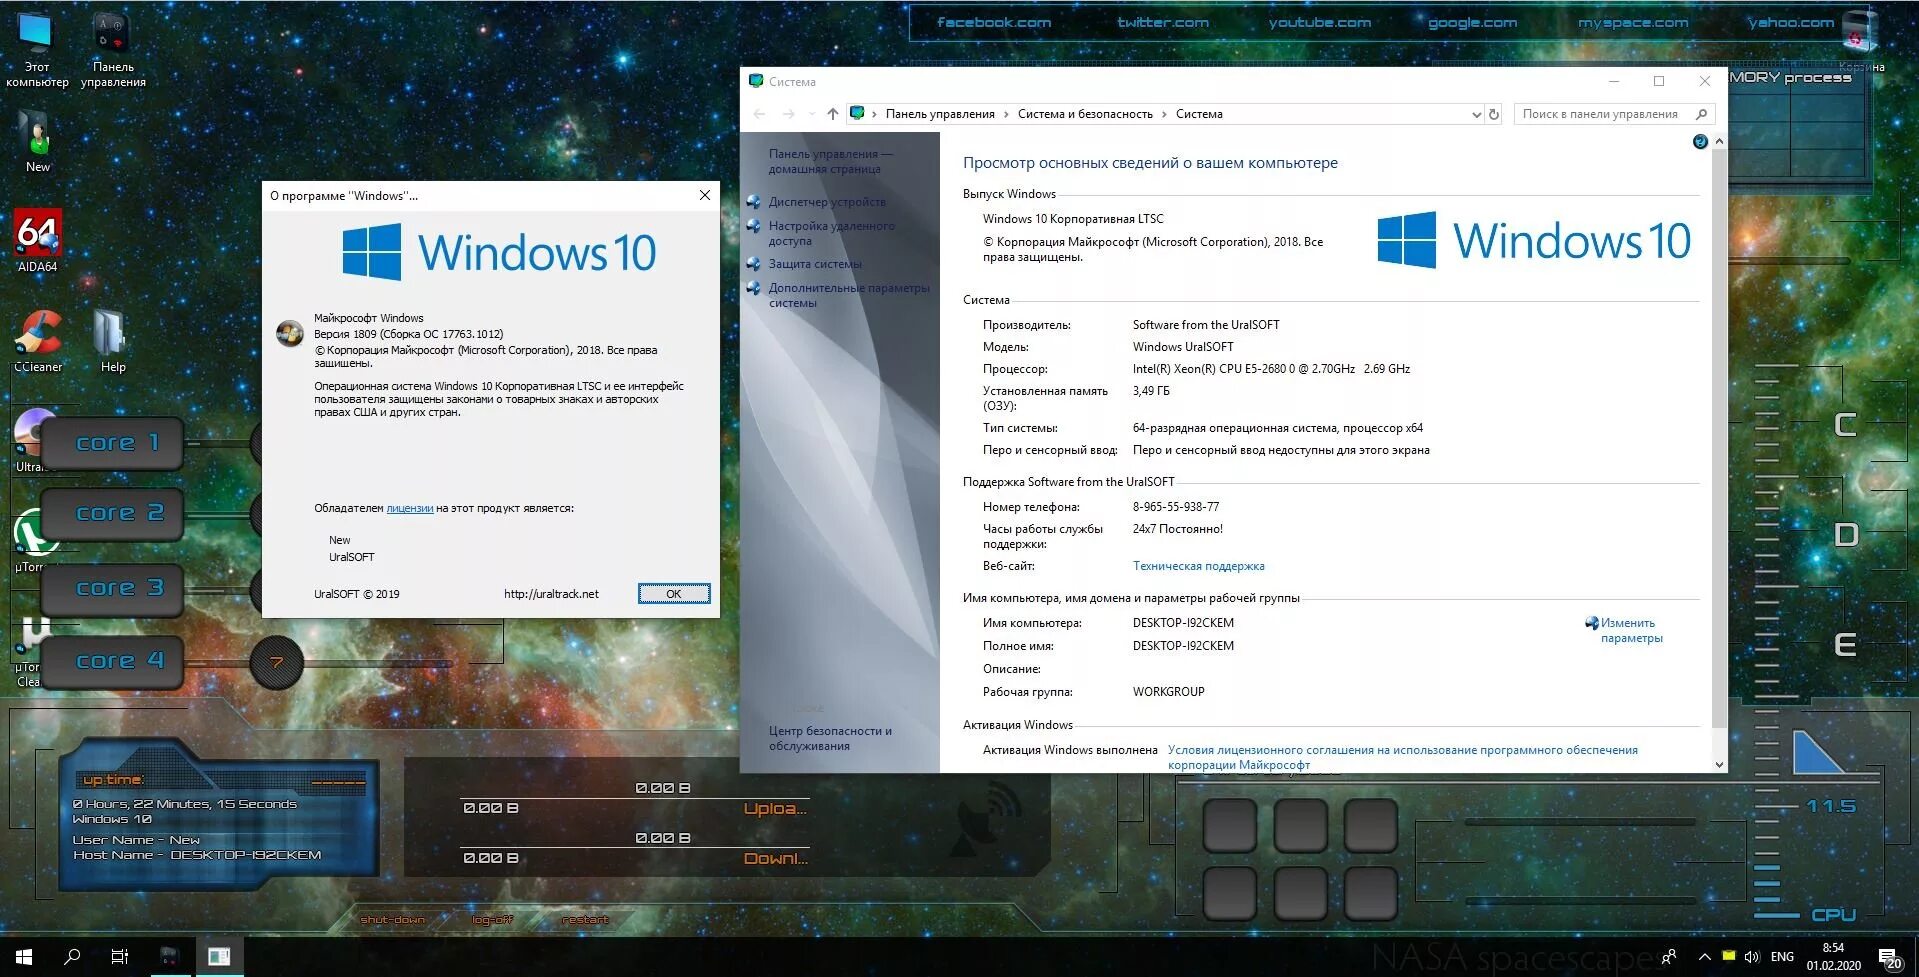
Task: Click the core 2 widget button
Action: coord(112,513)
